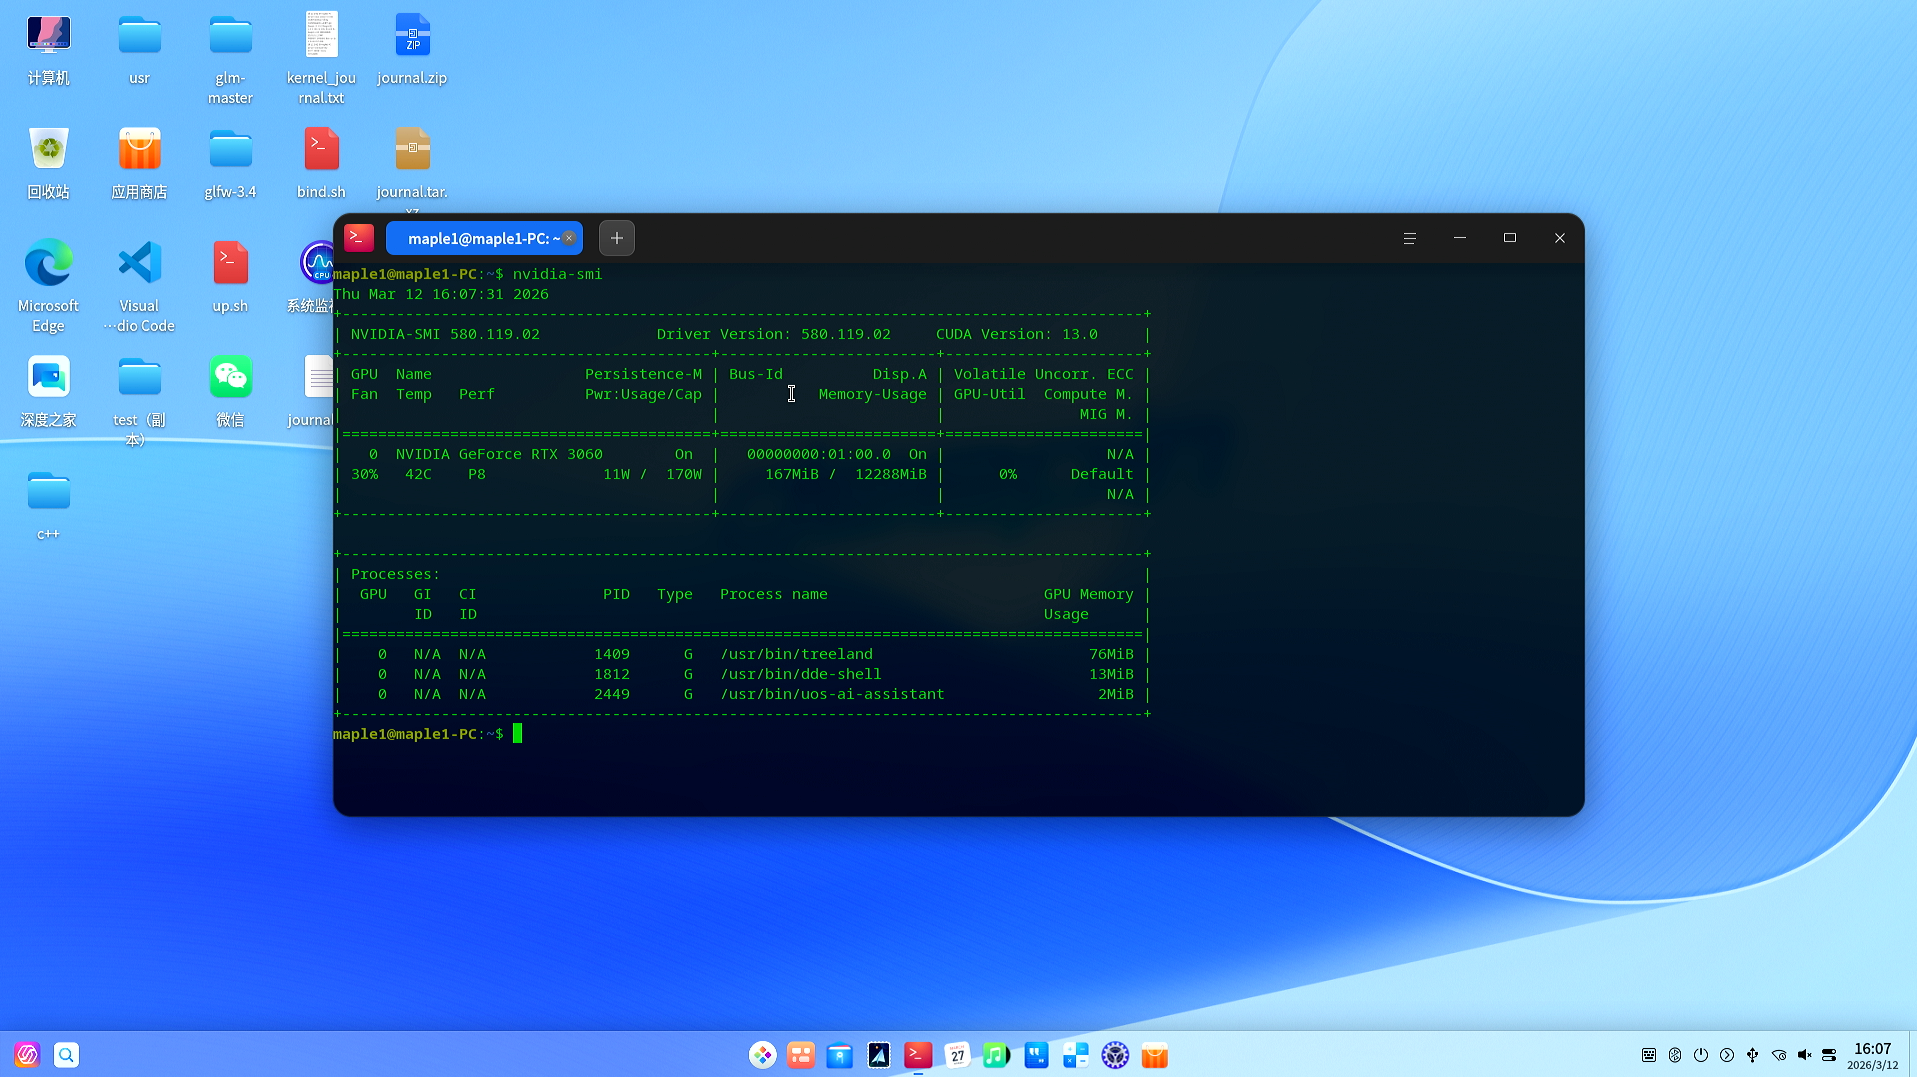Toggle the muted volume tray icon
Viewport: 1917px width, 1077px height.
(1804, 1055)
